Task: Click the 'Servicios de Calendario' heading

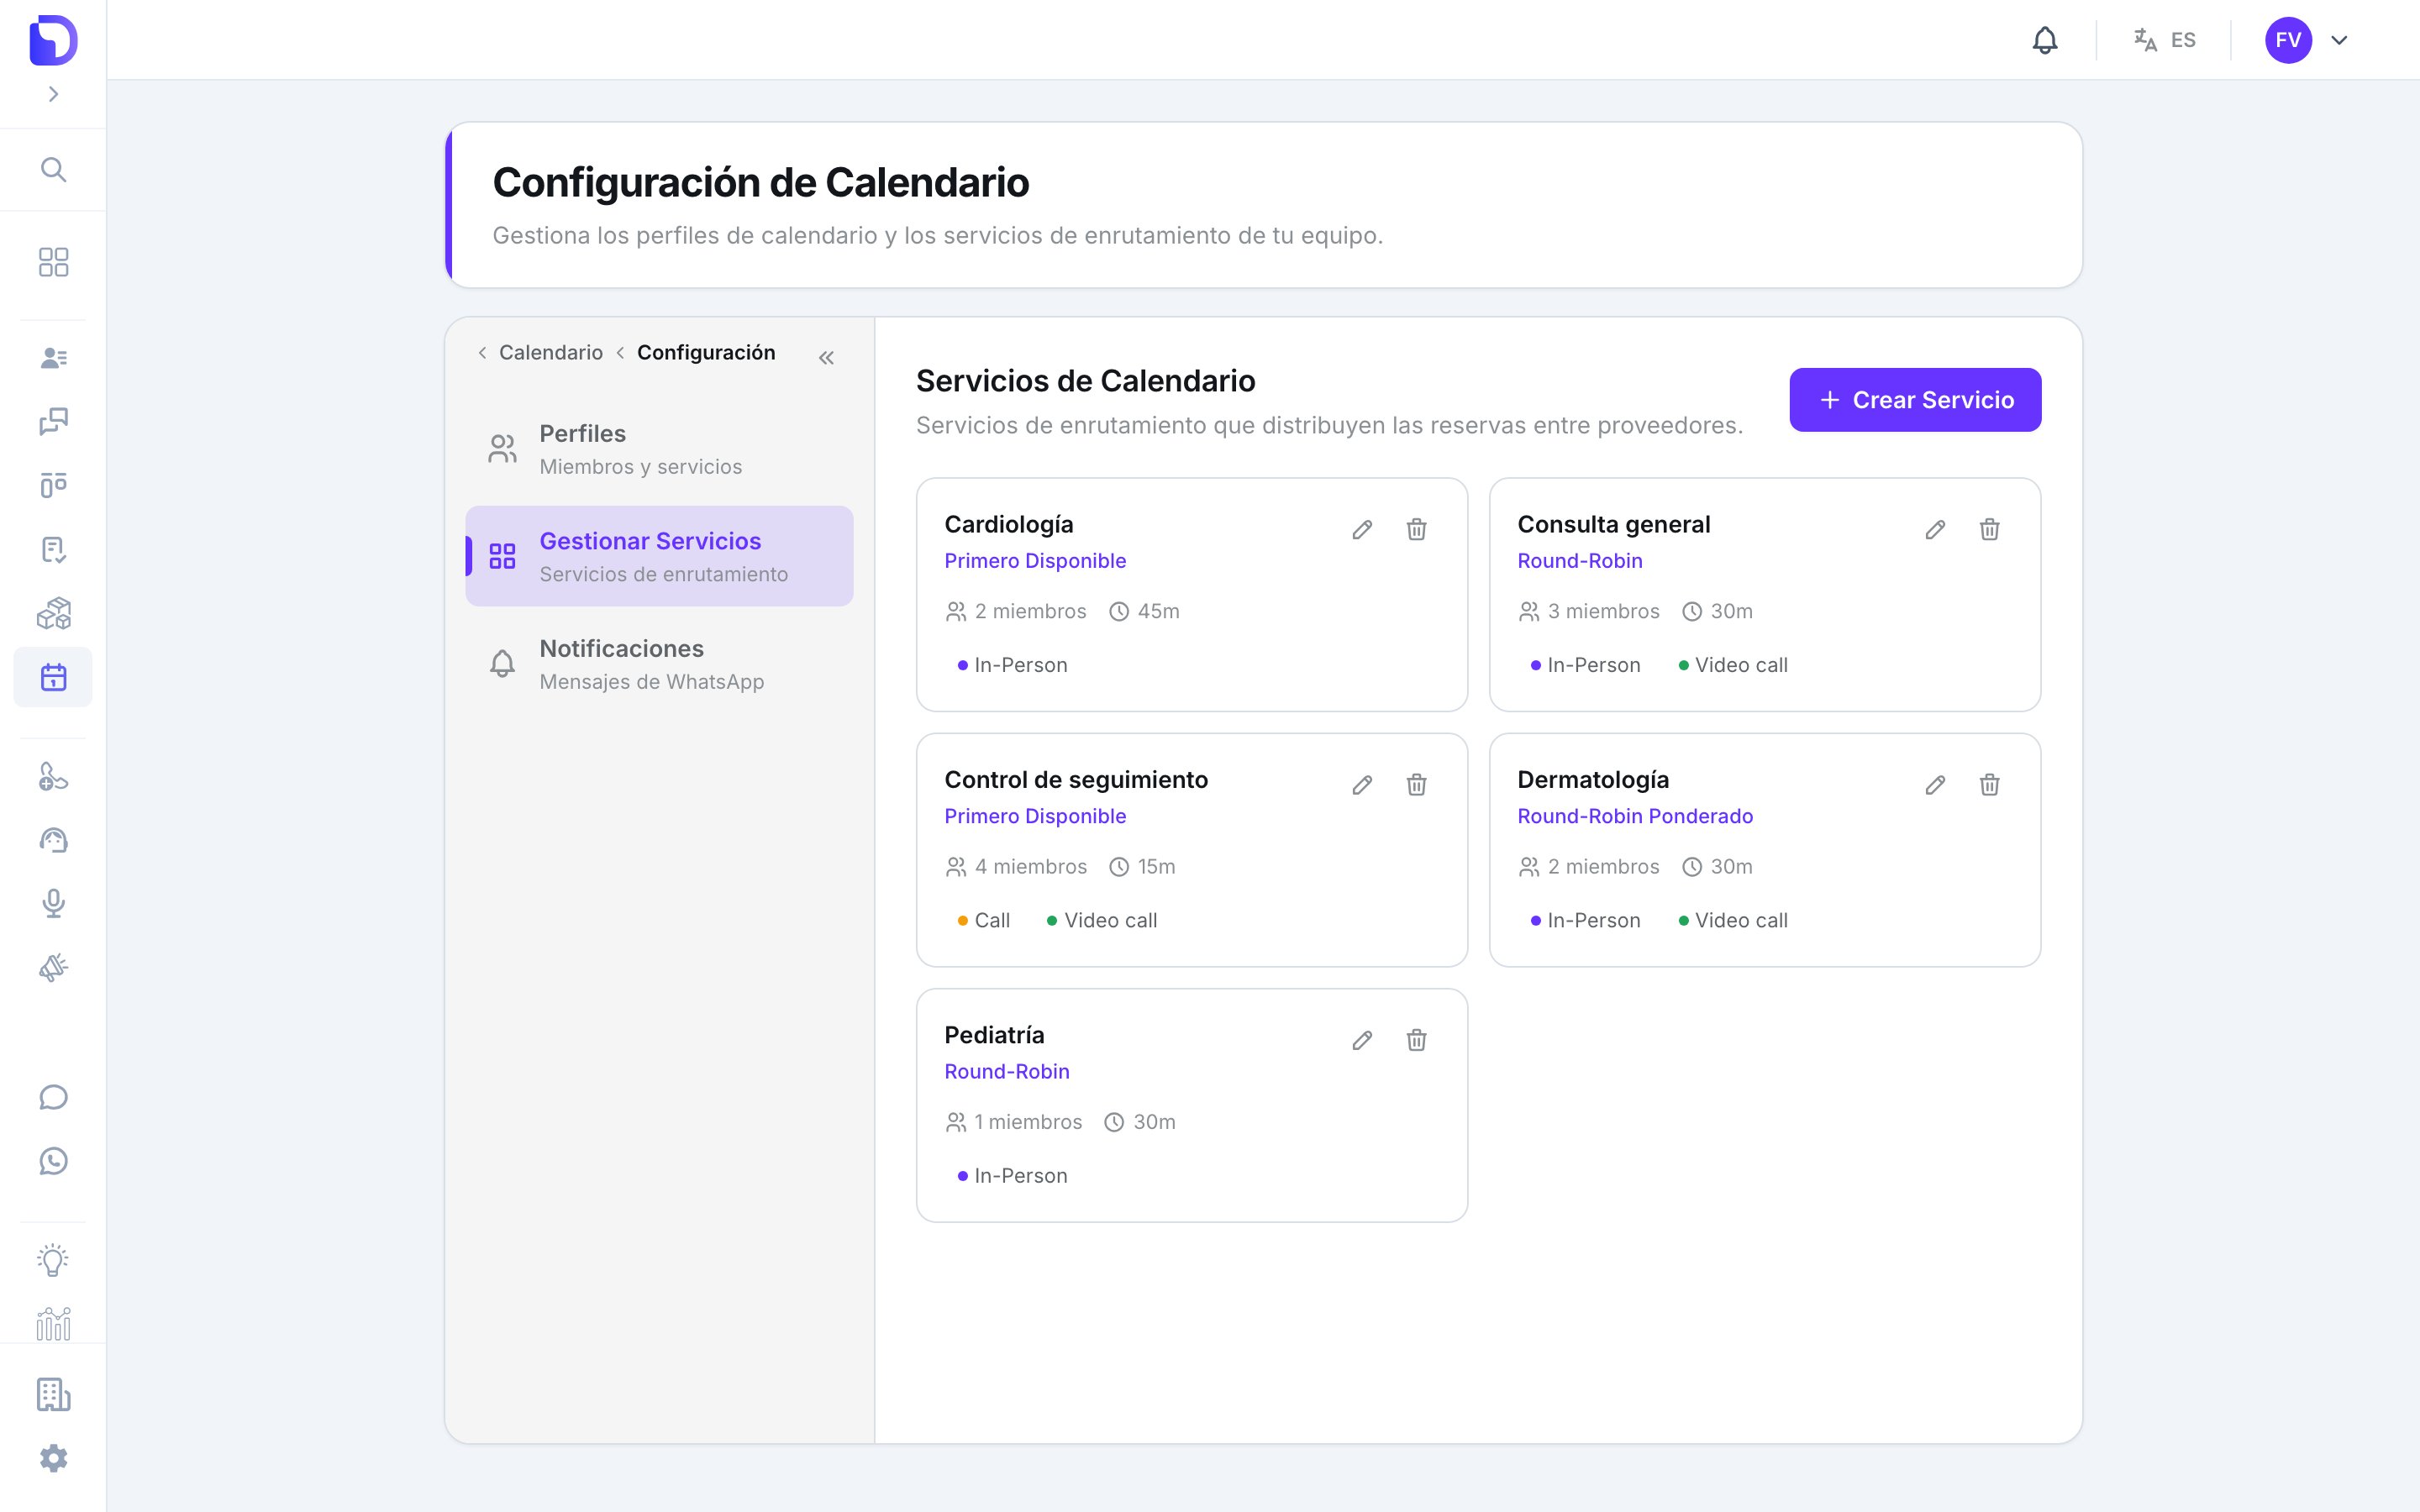Action: pyautogui.click(x=1085, y=381)
